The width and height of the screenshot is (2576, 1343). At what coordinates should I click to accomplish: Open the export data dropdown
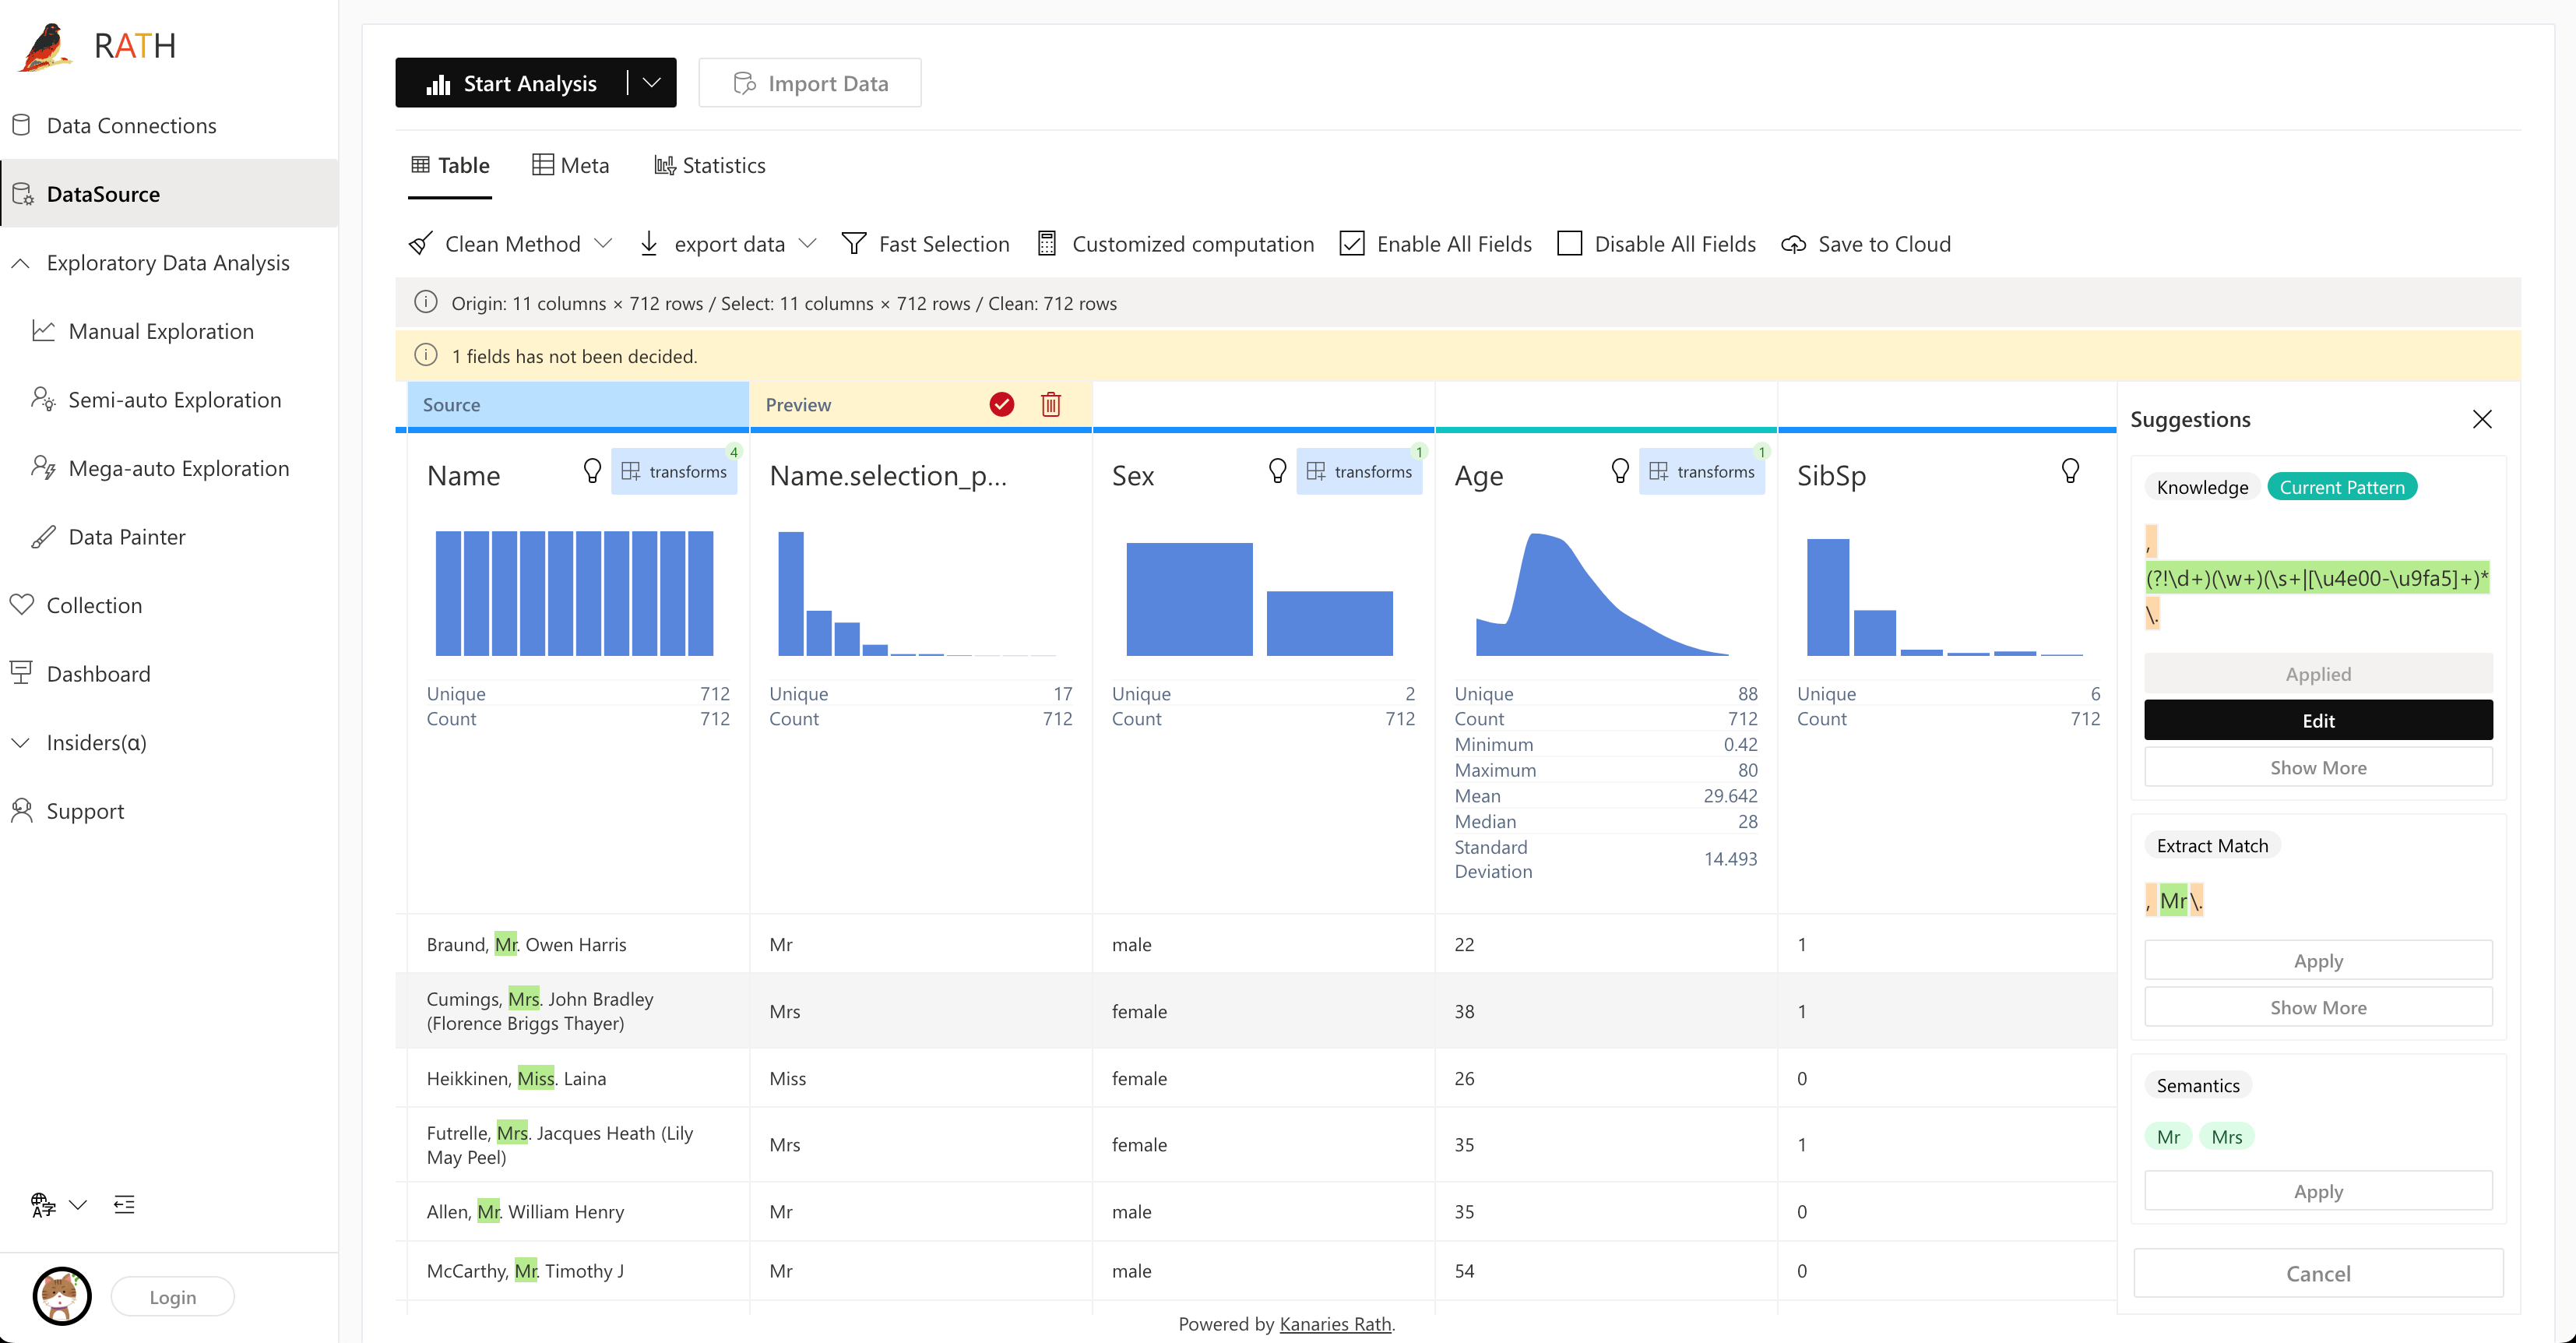point(809,243)
